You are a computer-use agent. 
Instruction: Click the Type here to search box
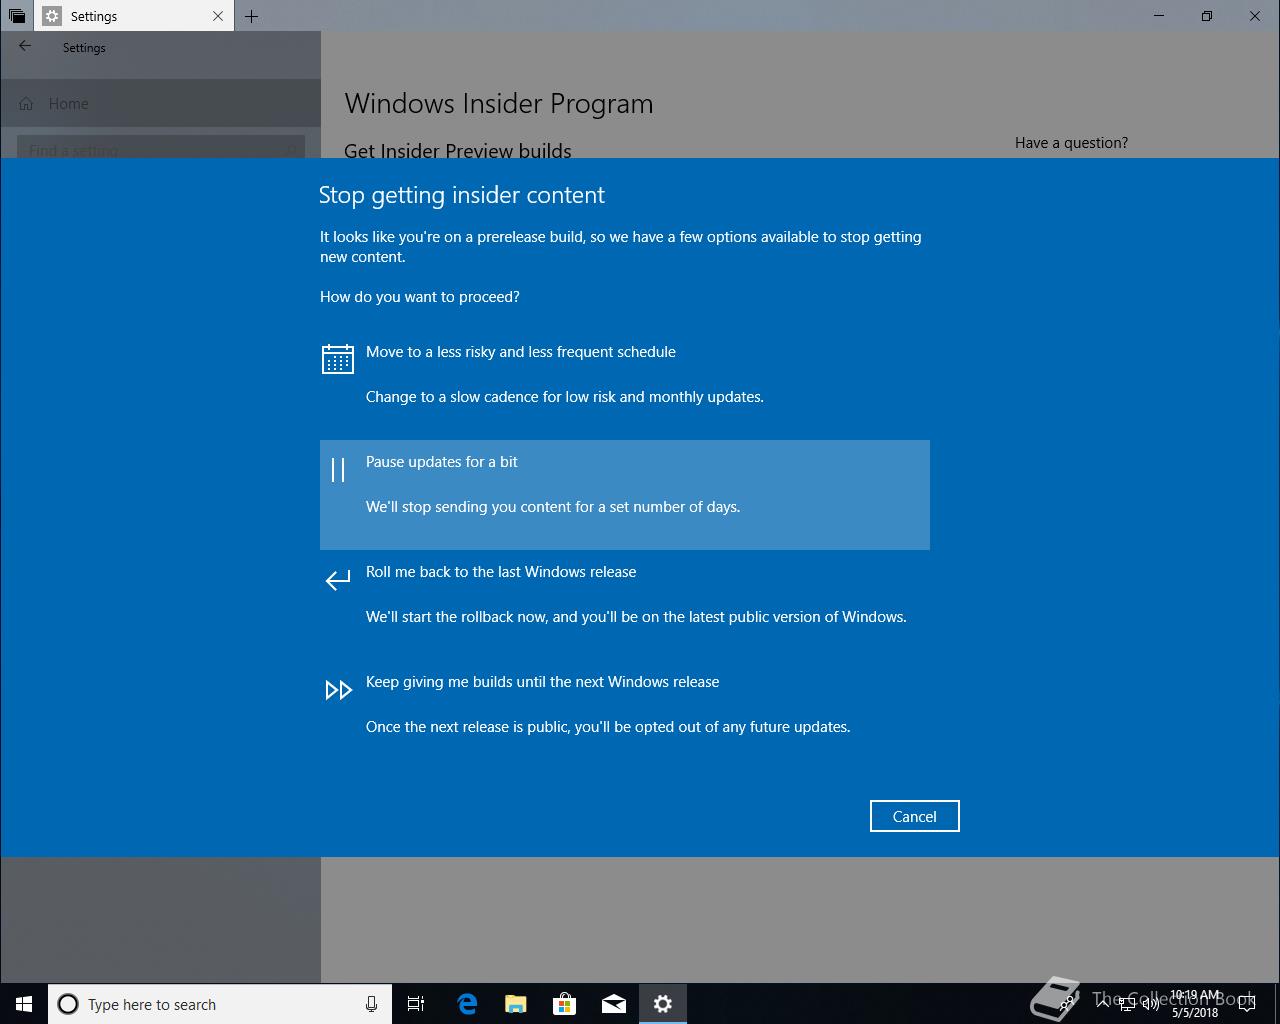coord(219,1004)
